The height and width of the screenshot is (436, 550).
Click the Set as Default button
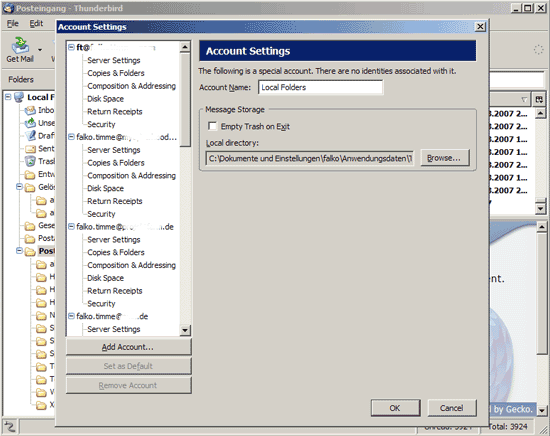point(128,366)
